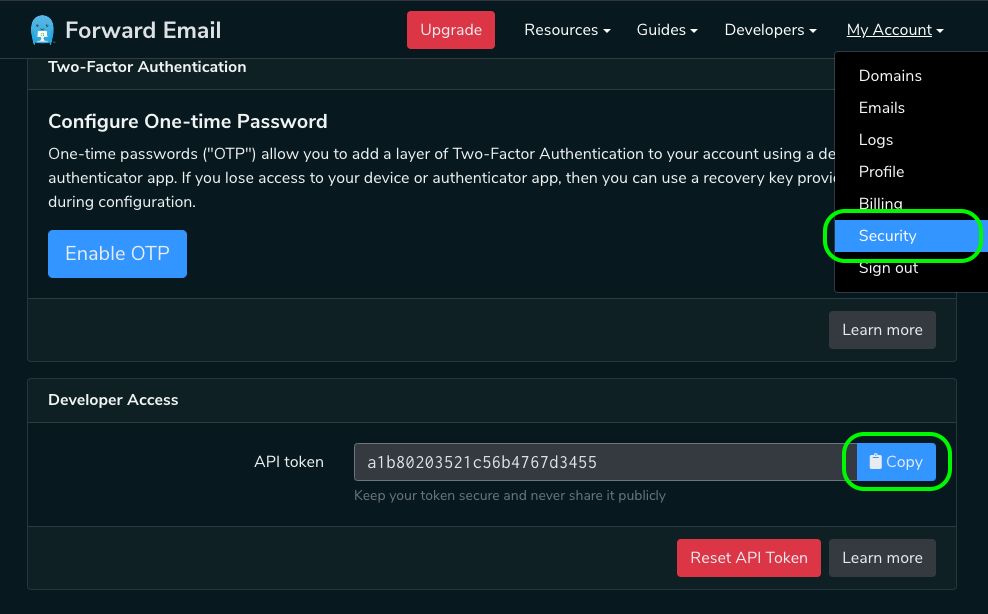This screenshot has width=988, height=614.
Task: Click the Enable OTP button
Action: pyautogui.click(x=117, y=253)
